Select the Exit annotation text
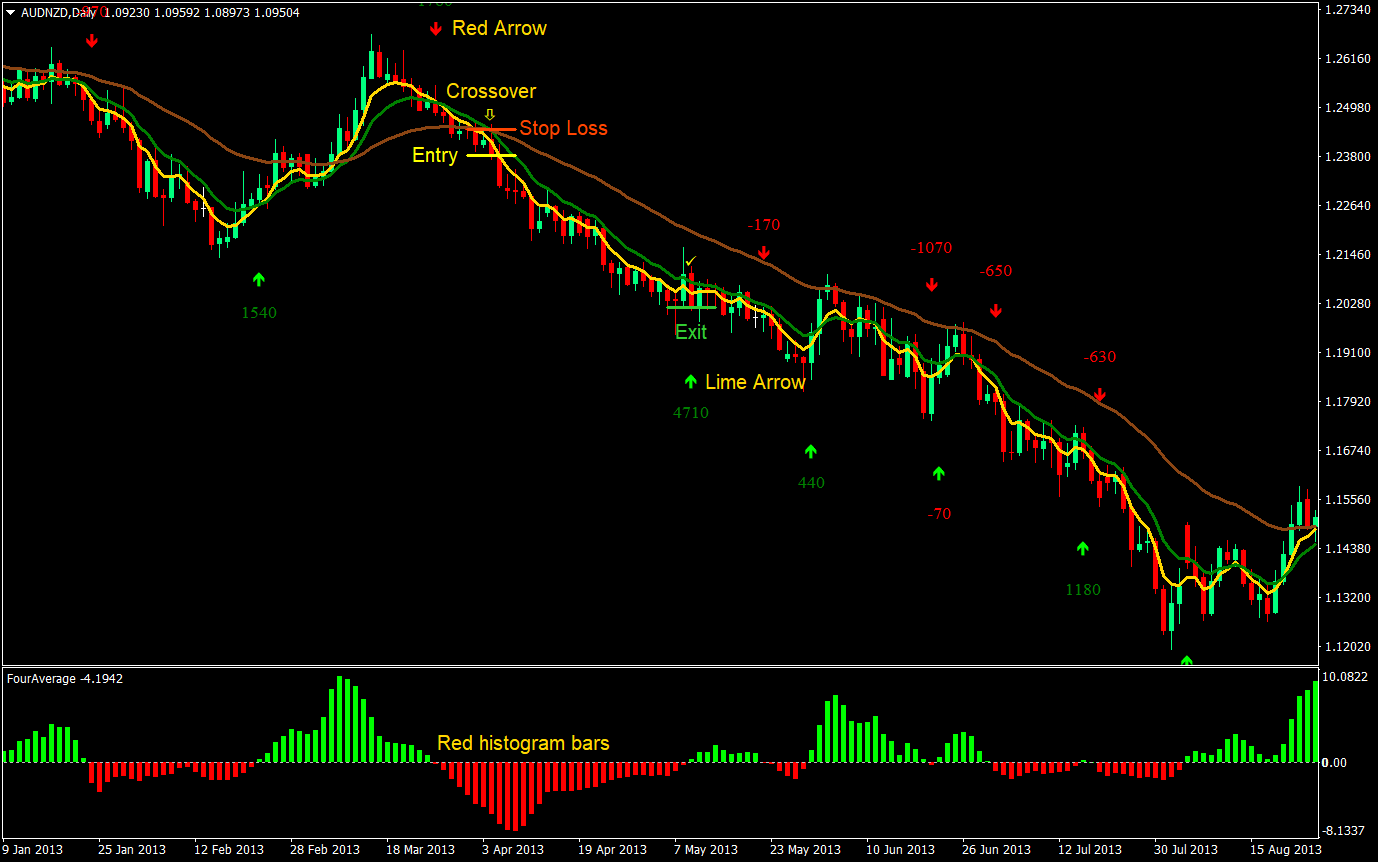Image resolution: width=1378 pixels, height=862 pixels. point(690,332)
